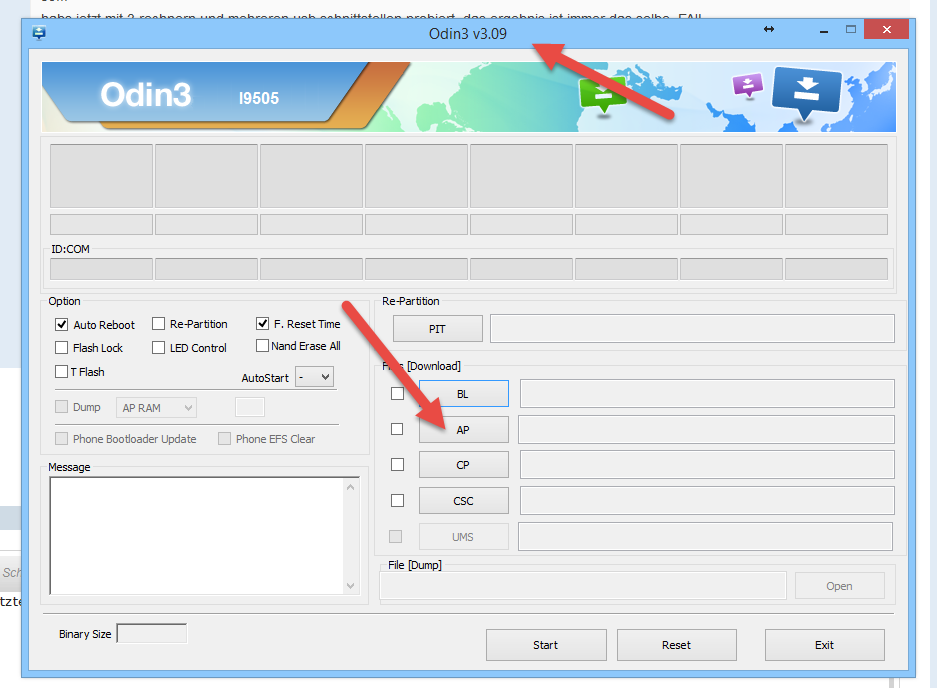Tick the checkbox beside the BL button
This screenshot has width=937, height=688.
[397, 393]
